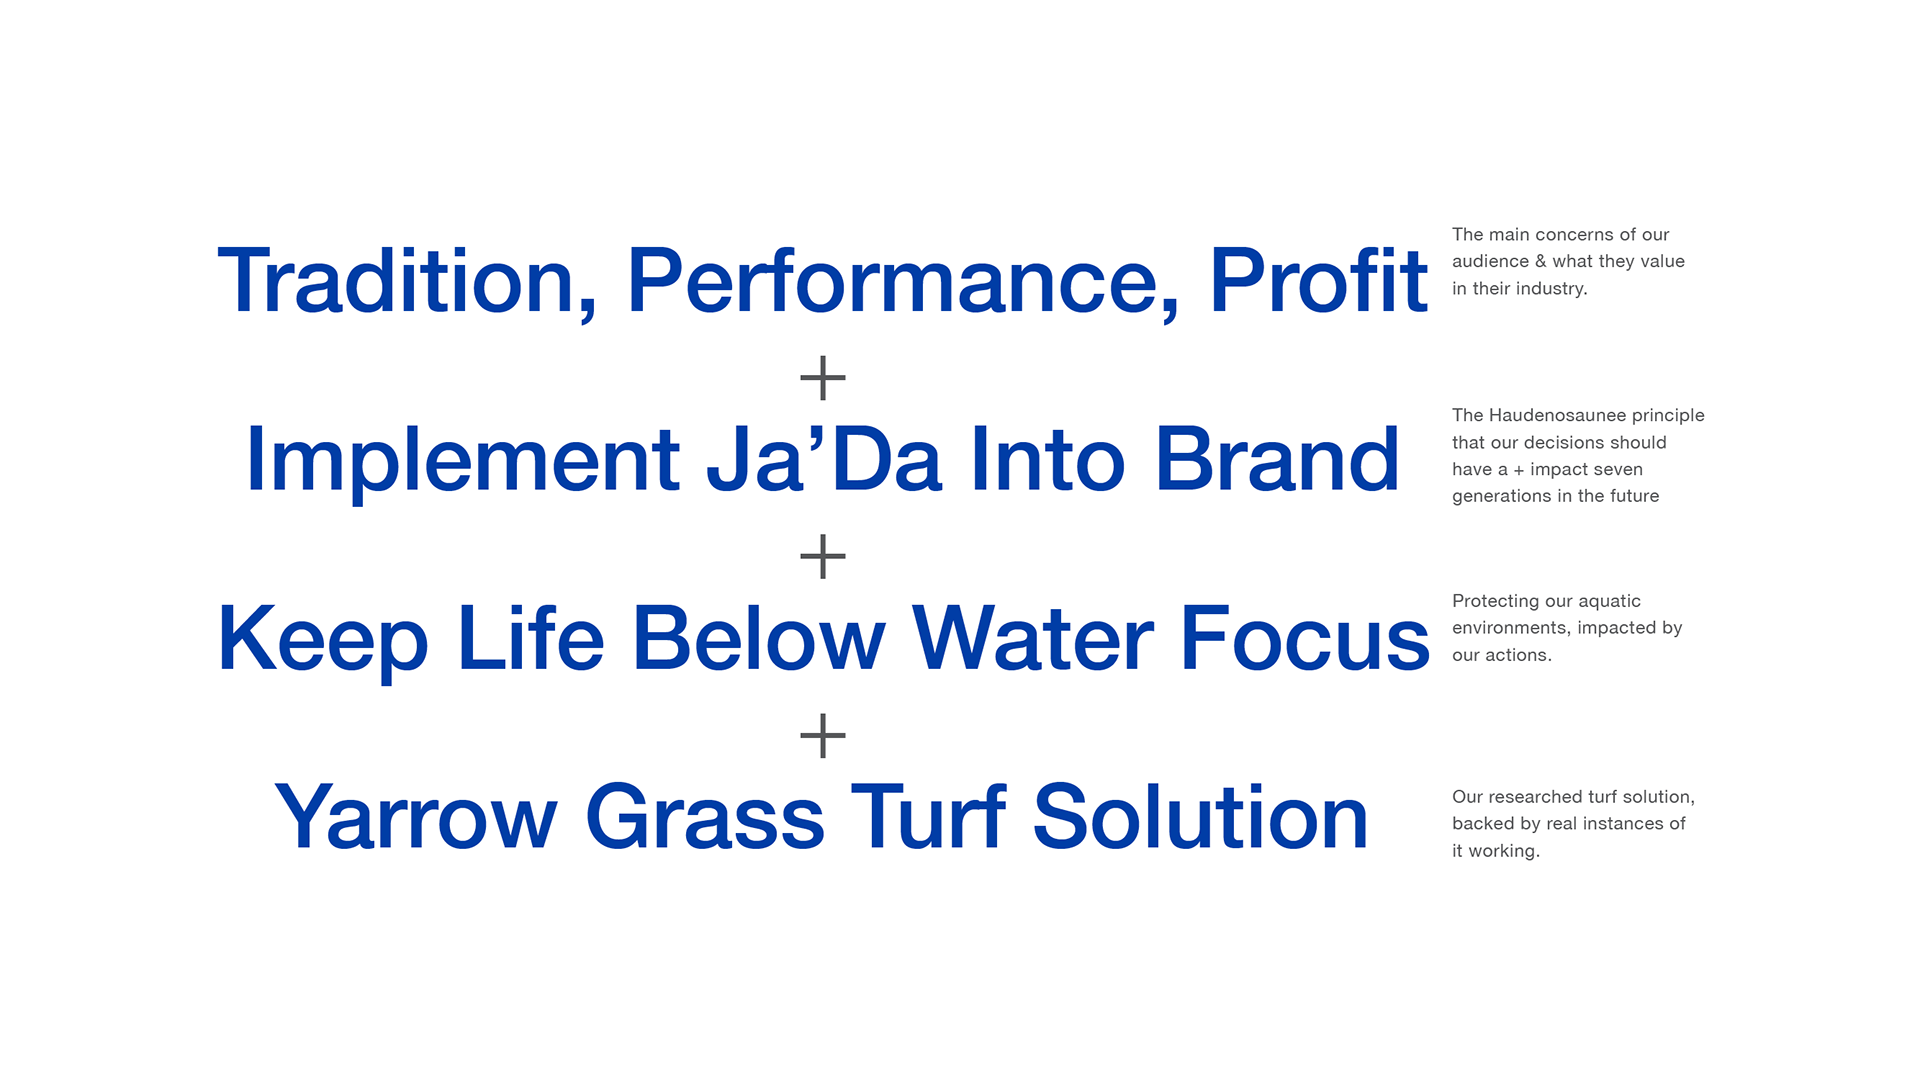The width and height of the screenshot is (1920, 1080).
Task: Click the plus sign below Tradition heading
Action: pos(823,378)
